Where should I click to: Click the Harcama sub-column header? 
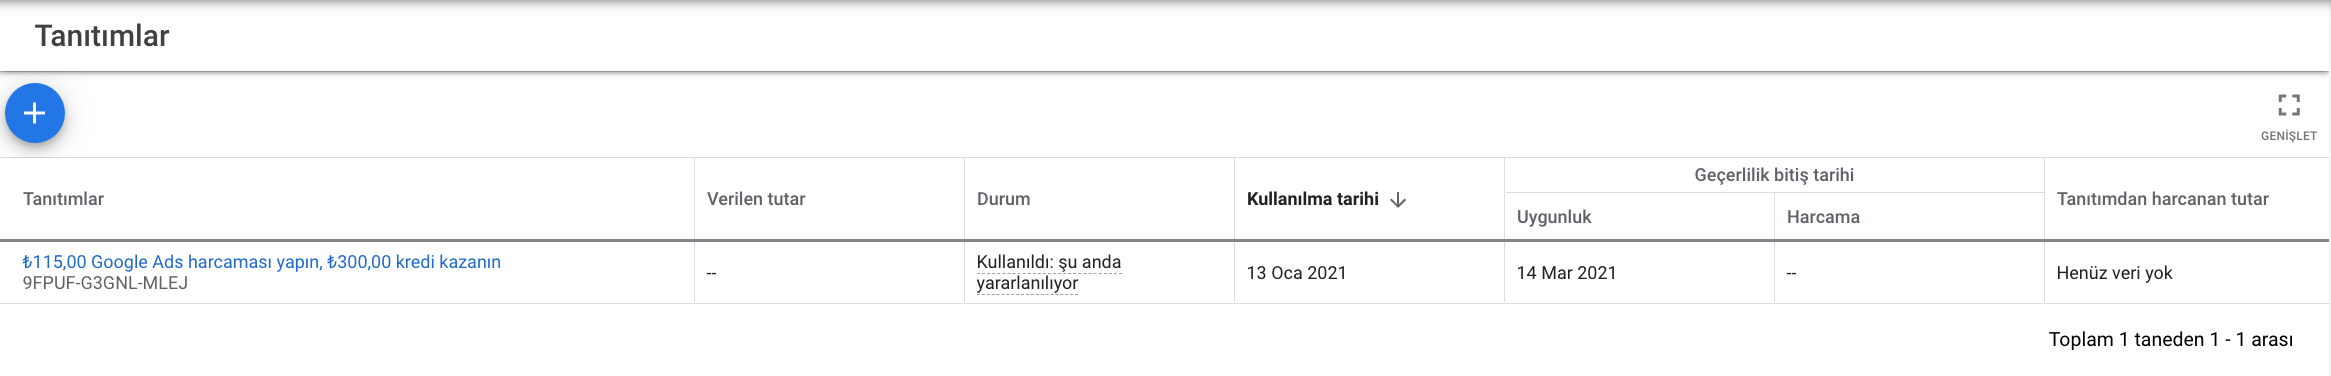[1823, 217]
